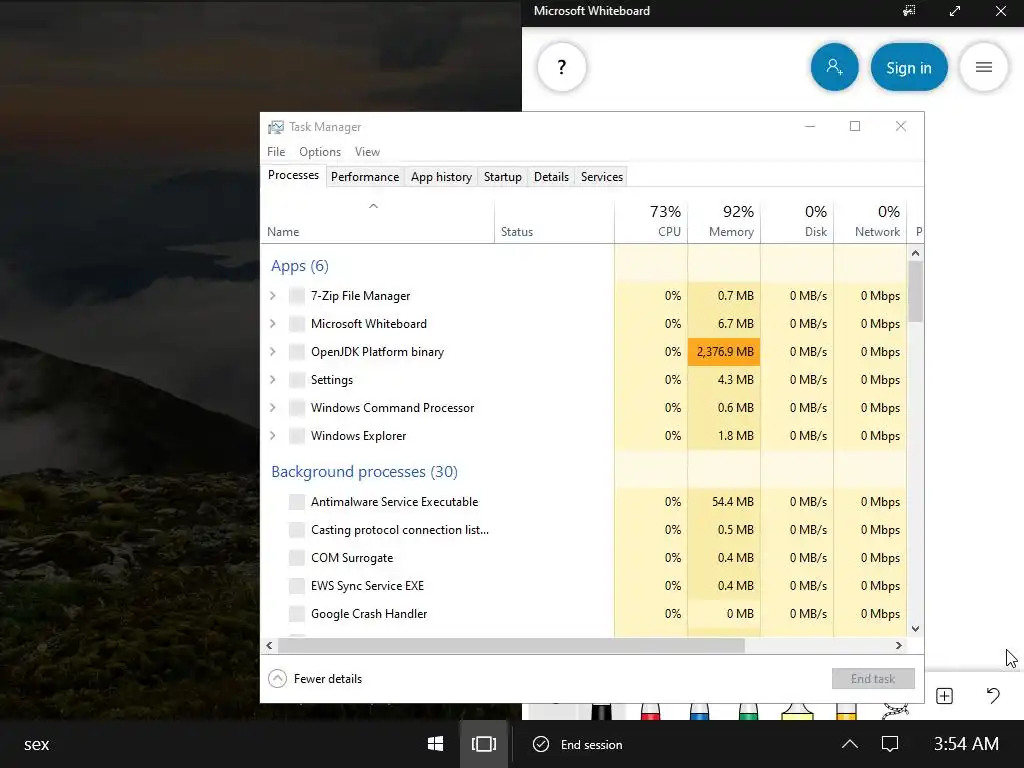This screenshot has height=768, width=1024.
Task: Open the Task Manager File menu
Action: (x=276, y=152)
